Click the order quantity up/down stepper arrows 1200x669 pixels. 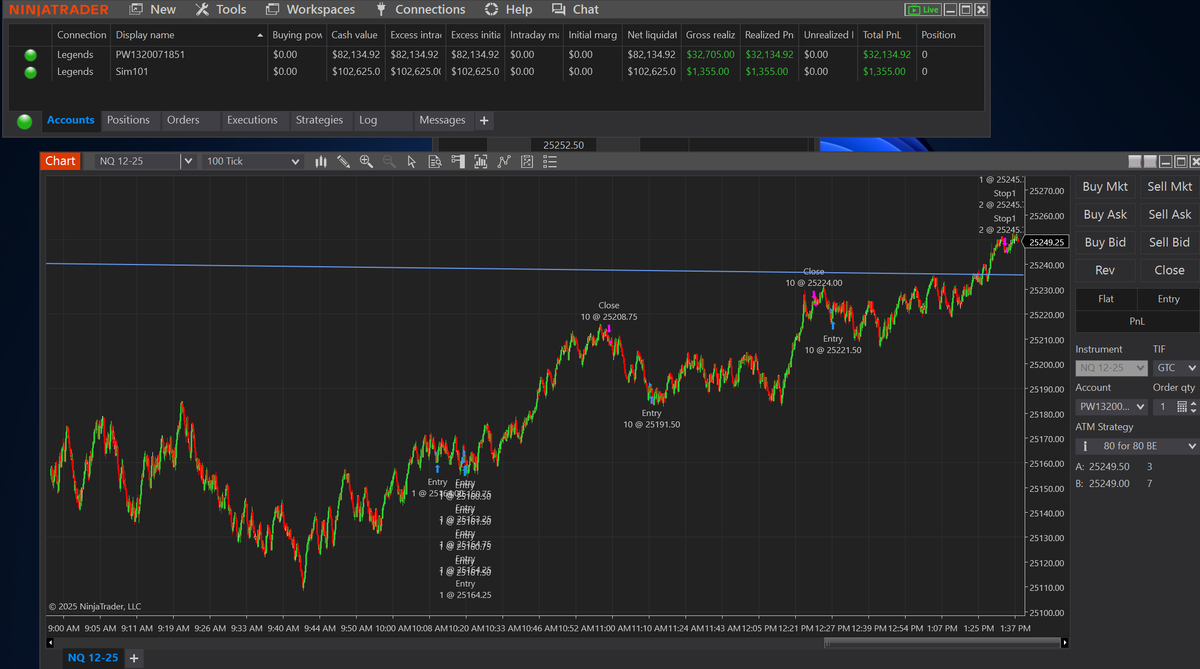(1193, 407)
